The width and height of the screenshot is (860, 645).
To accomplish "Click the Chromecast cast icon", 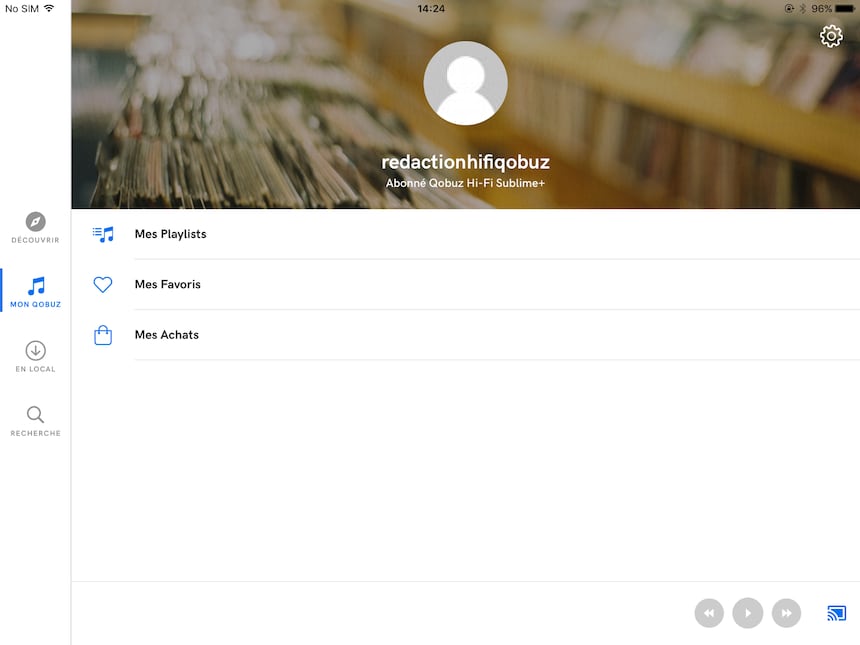I will tap(836, 613).
